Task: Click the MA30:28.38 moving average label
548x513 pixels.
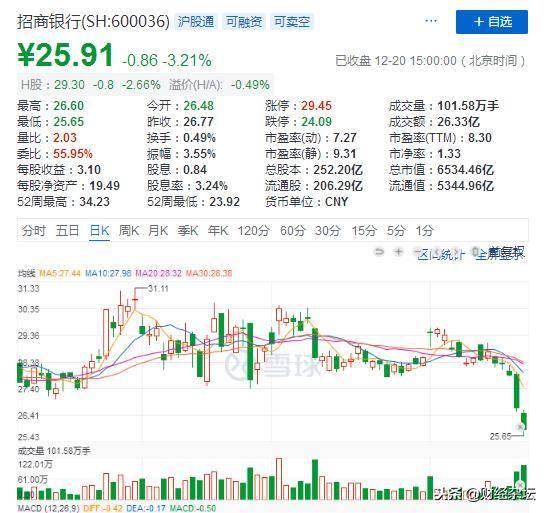Action: tap(209, 273)
